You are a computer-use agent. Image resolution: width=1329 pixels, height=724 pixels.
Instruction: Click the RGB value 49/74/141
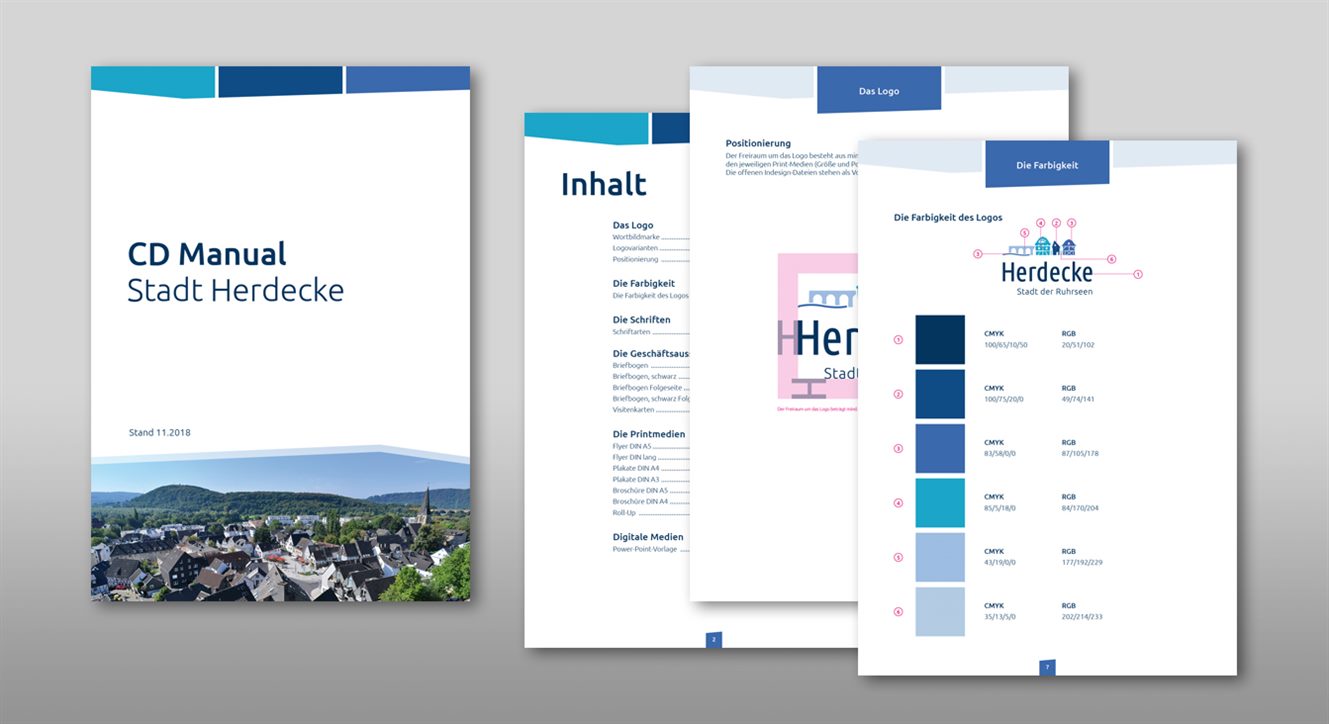tap(1078, 399)
